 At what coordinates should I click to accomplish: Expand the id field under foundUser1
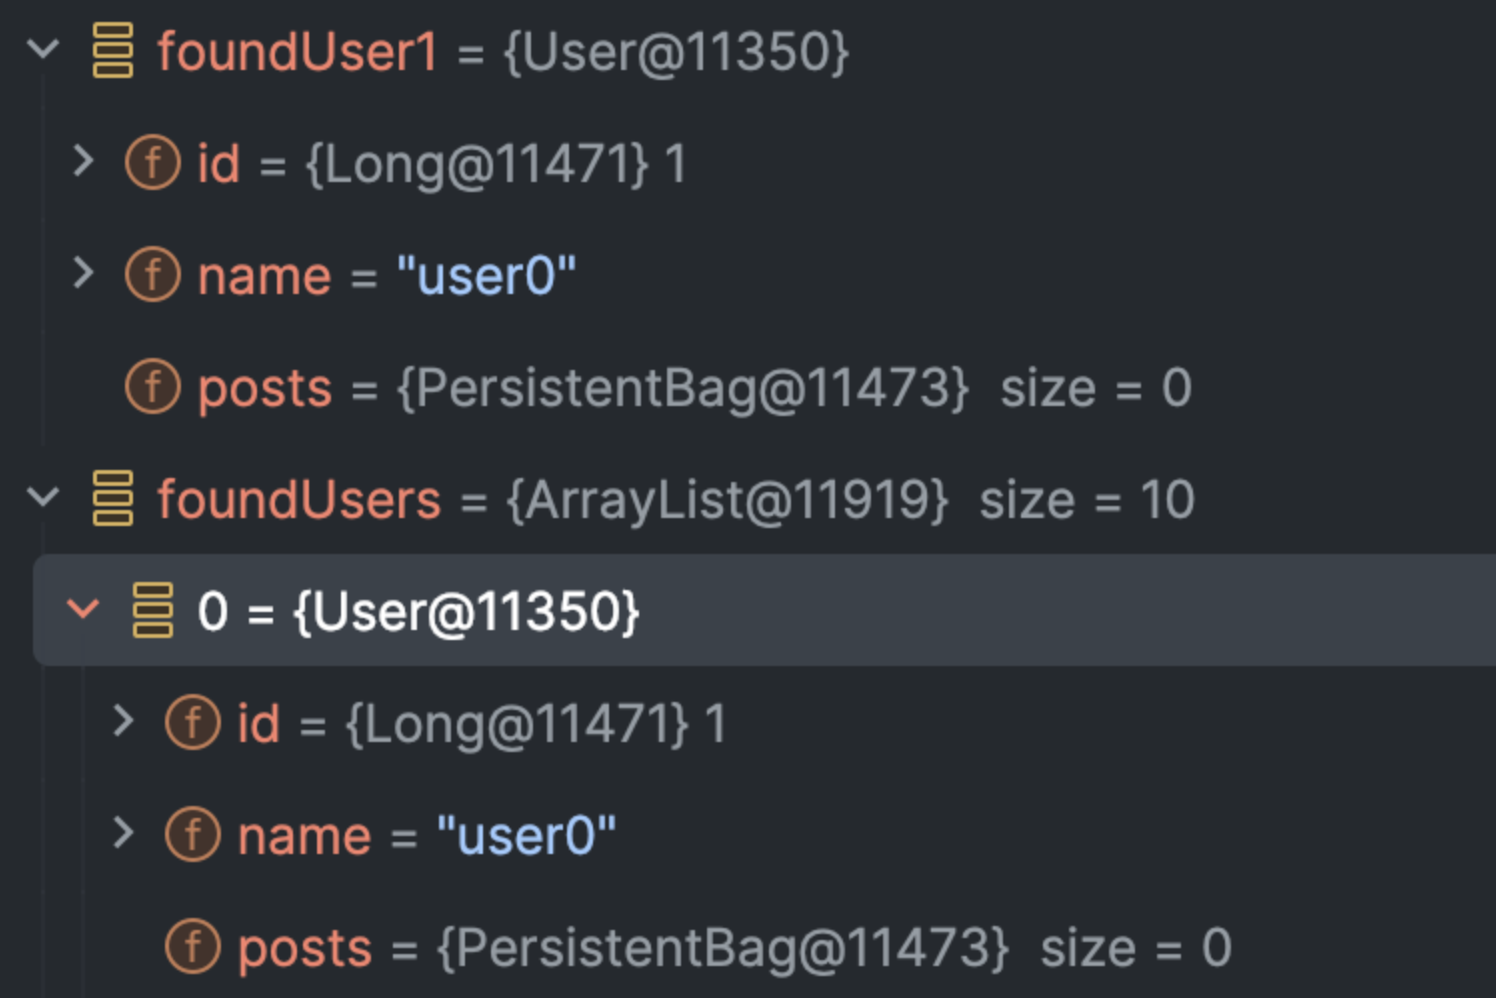[x=84, y=160]
